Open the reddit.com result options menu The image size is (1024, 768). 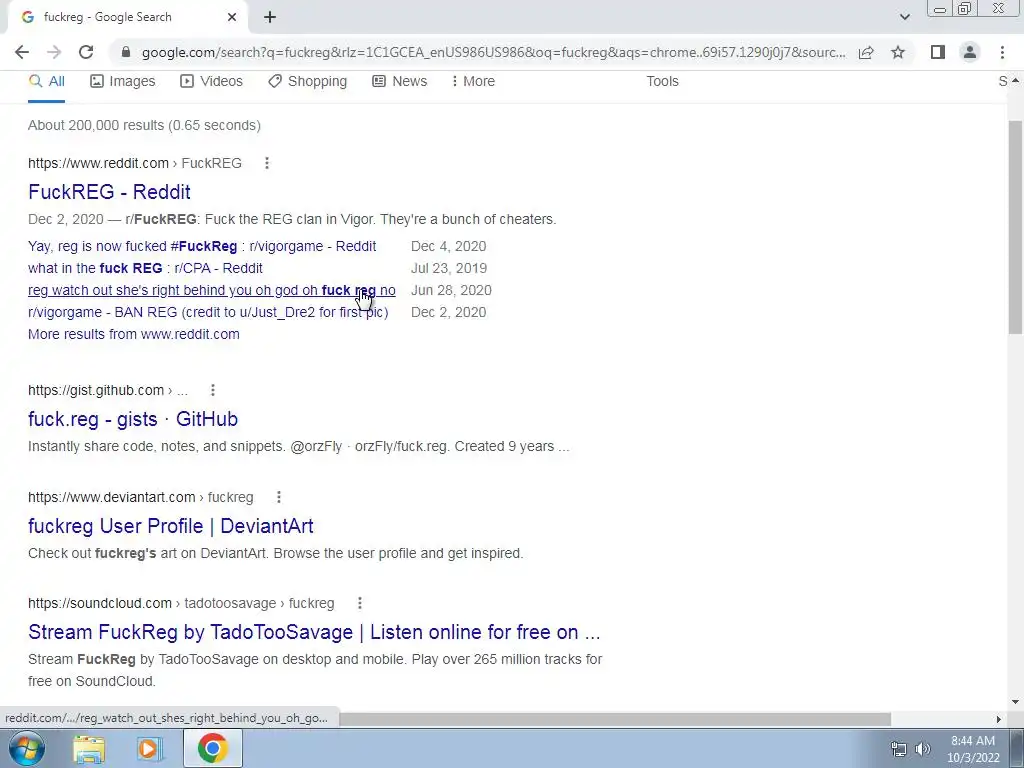(x=266, y=163)
